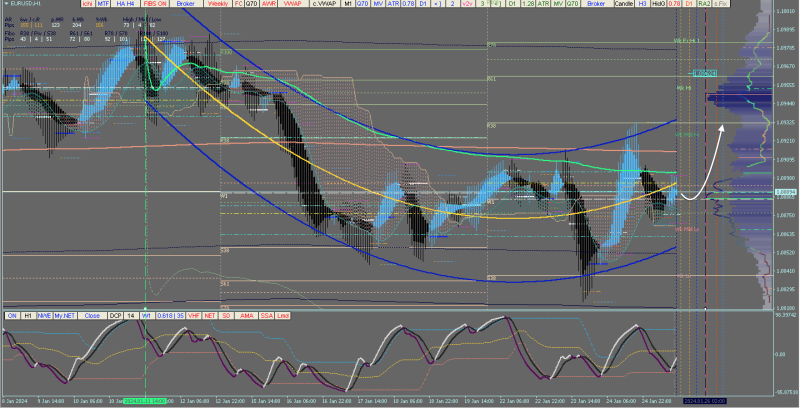Click the blue 0.78 value button
This screenshot has height=408, width=800.
point(408,4)
